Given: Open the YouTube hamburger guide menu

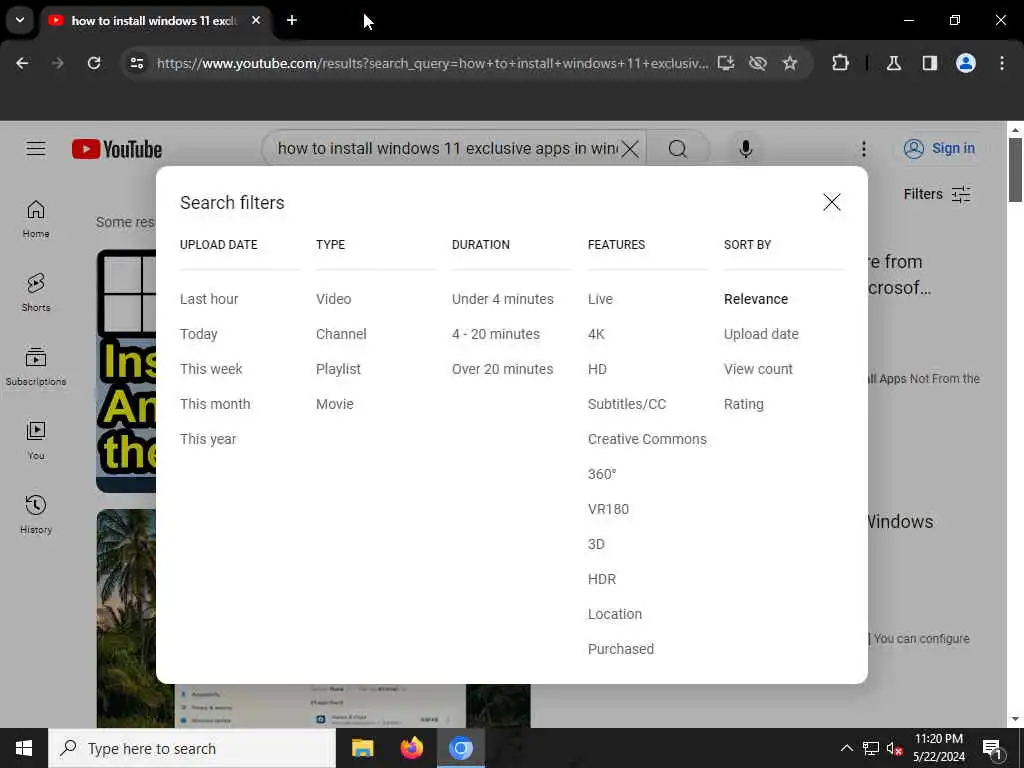Looking at the screenshot, I should (36, 149).
